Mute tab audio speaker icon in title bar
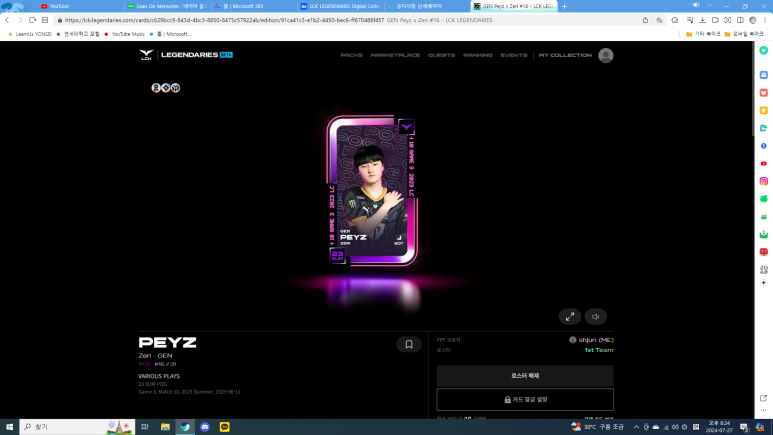Screen dimensions: 773x435 click(696, 5)
